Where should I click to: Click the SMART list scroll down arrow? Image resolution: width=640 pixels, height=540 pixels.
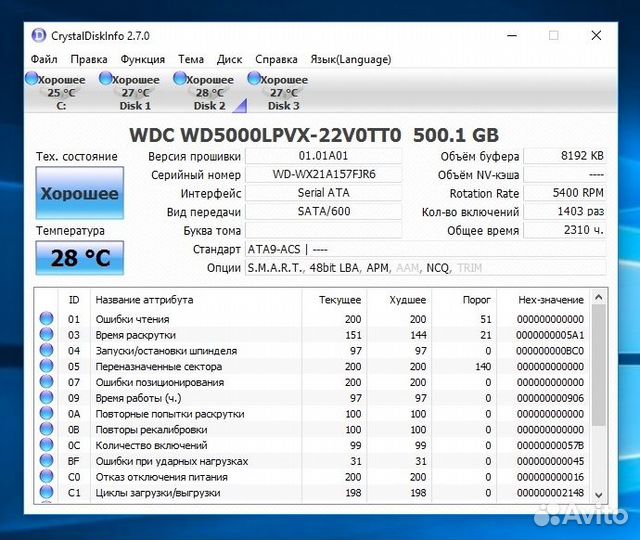point(599,495)
